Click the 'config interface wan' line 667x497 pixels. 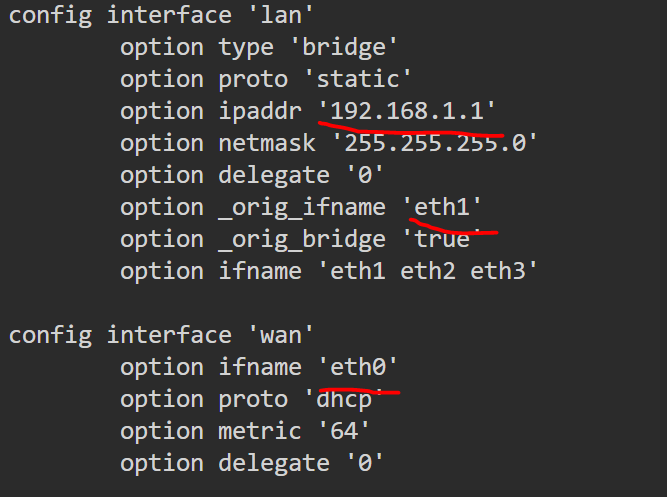(x=161, y=335)
